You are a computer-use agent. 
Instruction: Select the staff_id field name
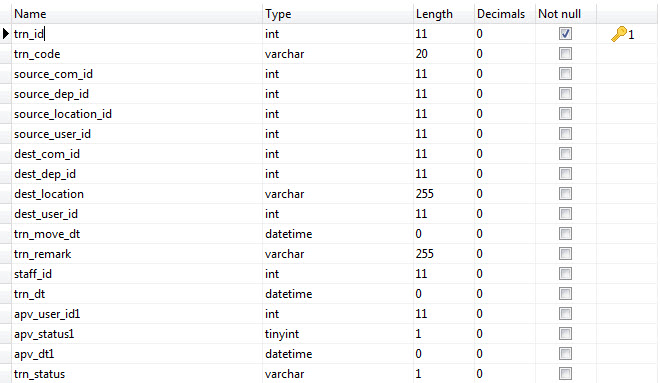coord(137,274)
